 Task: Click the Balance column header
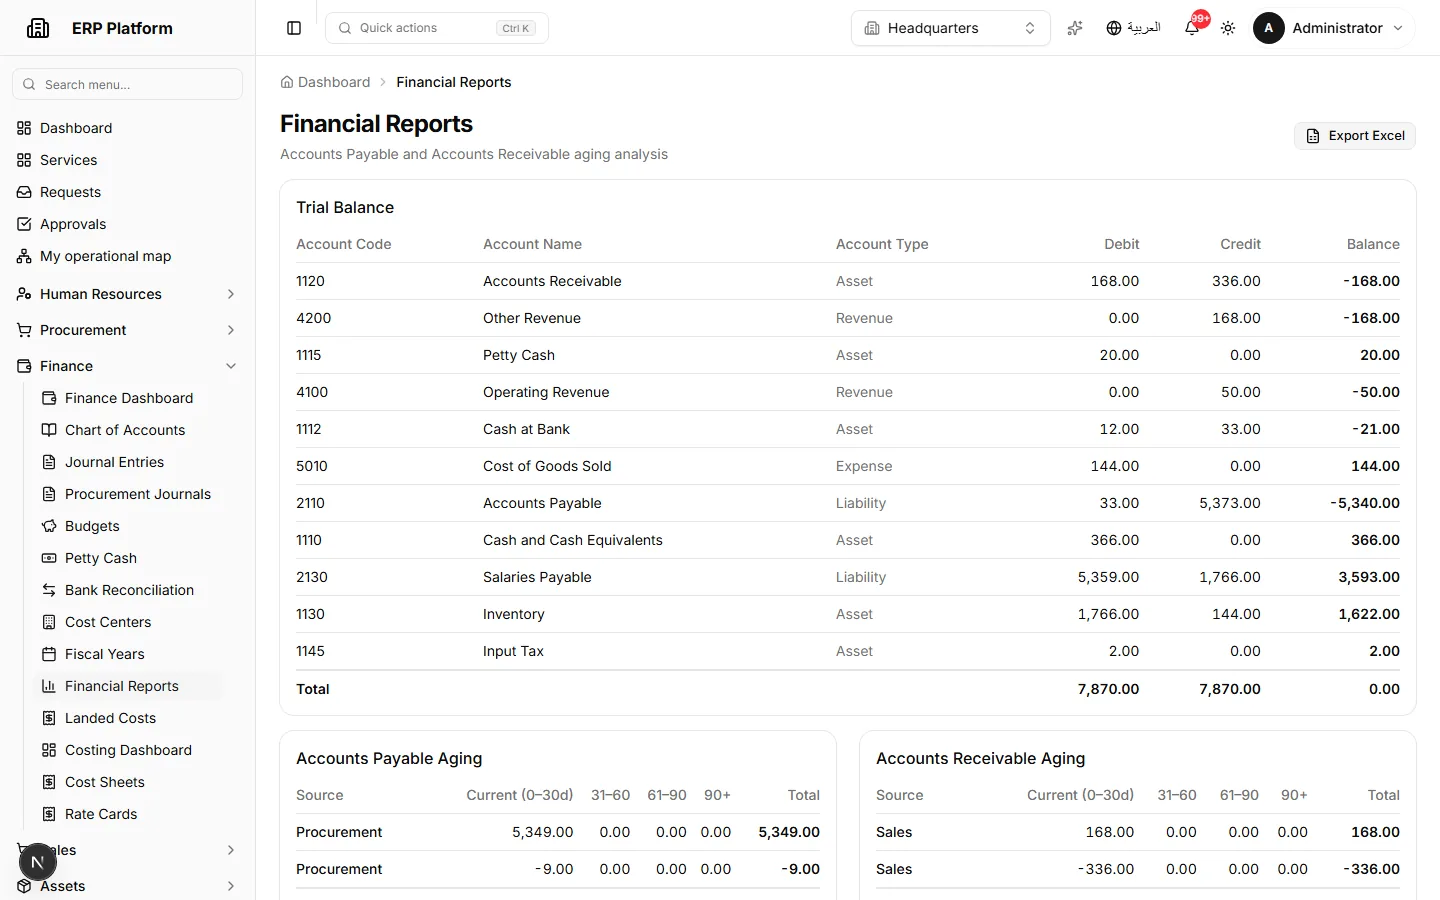[1373, 244]
